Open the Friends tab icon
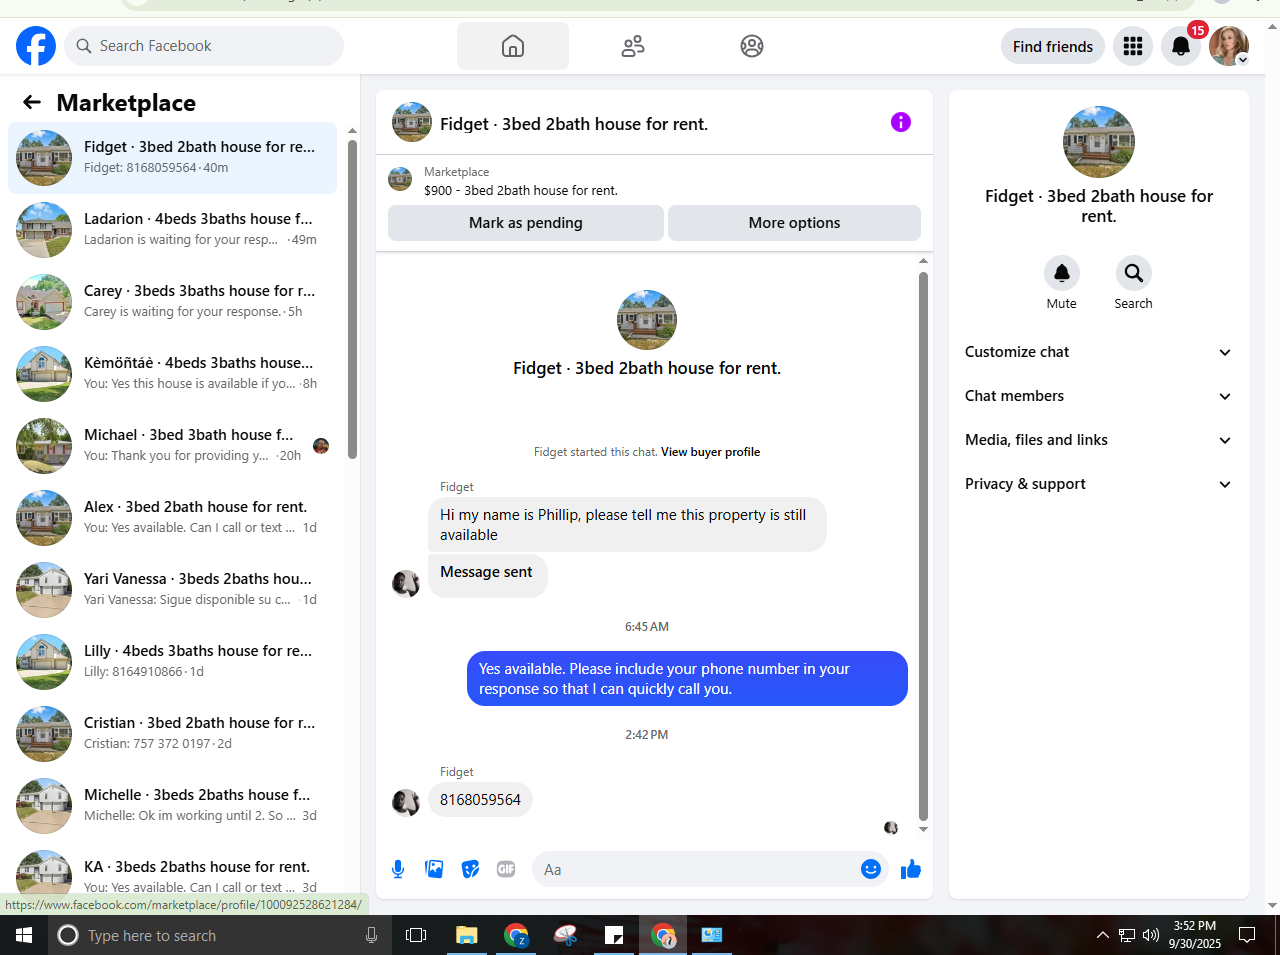1280x955 pixels. tap(633, 46)
